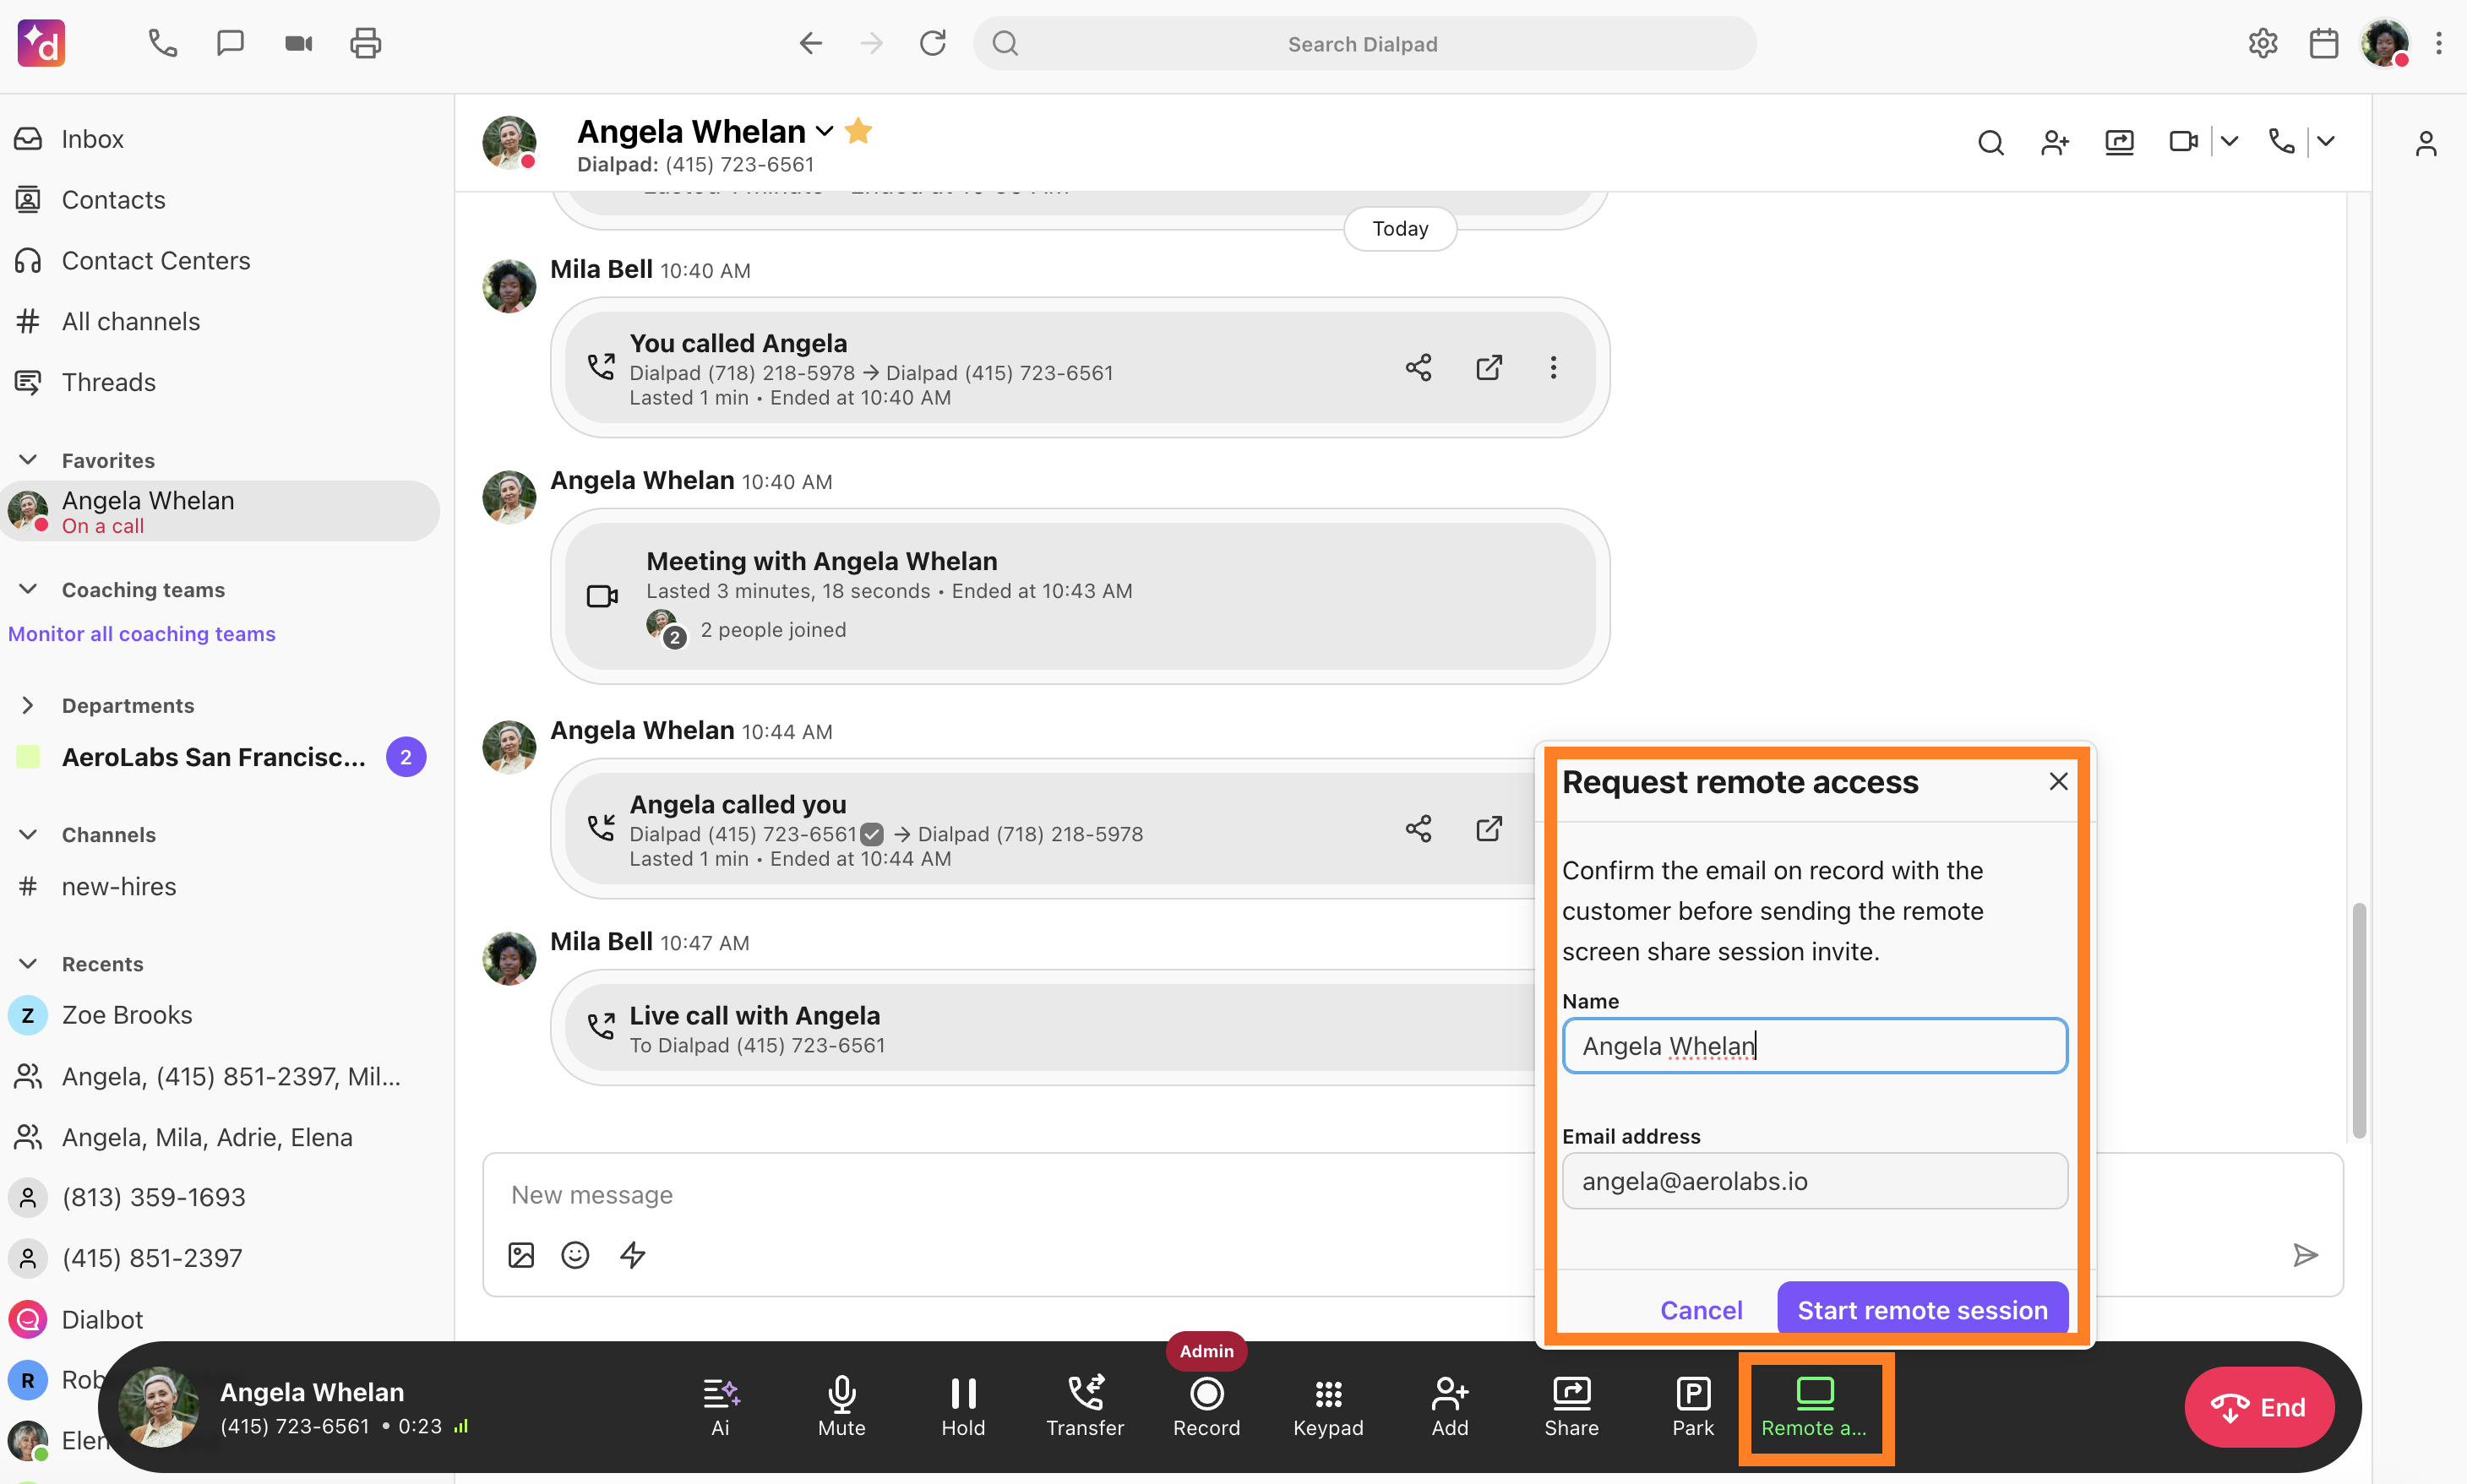Image resolution: width=2467 pixels, height=1484 pixels.
Task: Go back with the left arrow
Action: click(x=810, y=43)
